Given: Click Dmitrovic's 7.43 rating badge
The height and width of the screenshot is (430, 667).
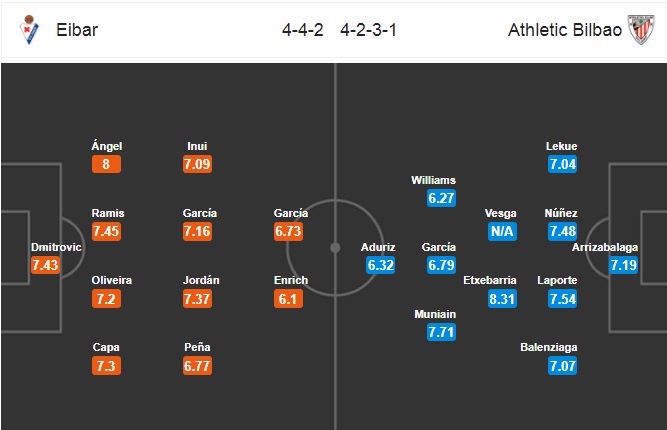Looking at the screenshot, I should point(46,265).
